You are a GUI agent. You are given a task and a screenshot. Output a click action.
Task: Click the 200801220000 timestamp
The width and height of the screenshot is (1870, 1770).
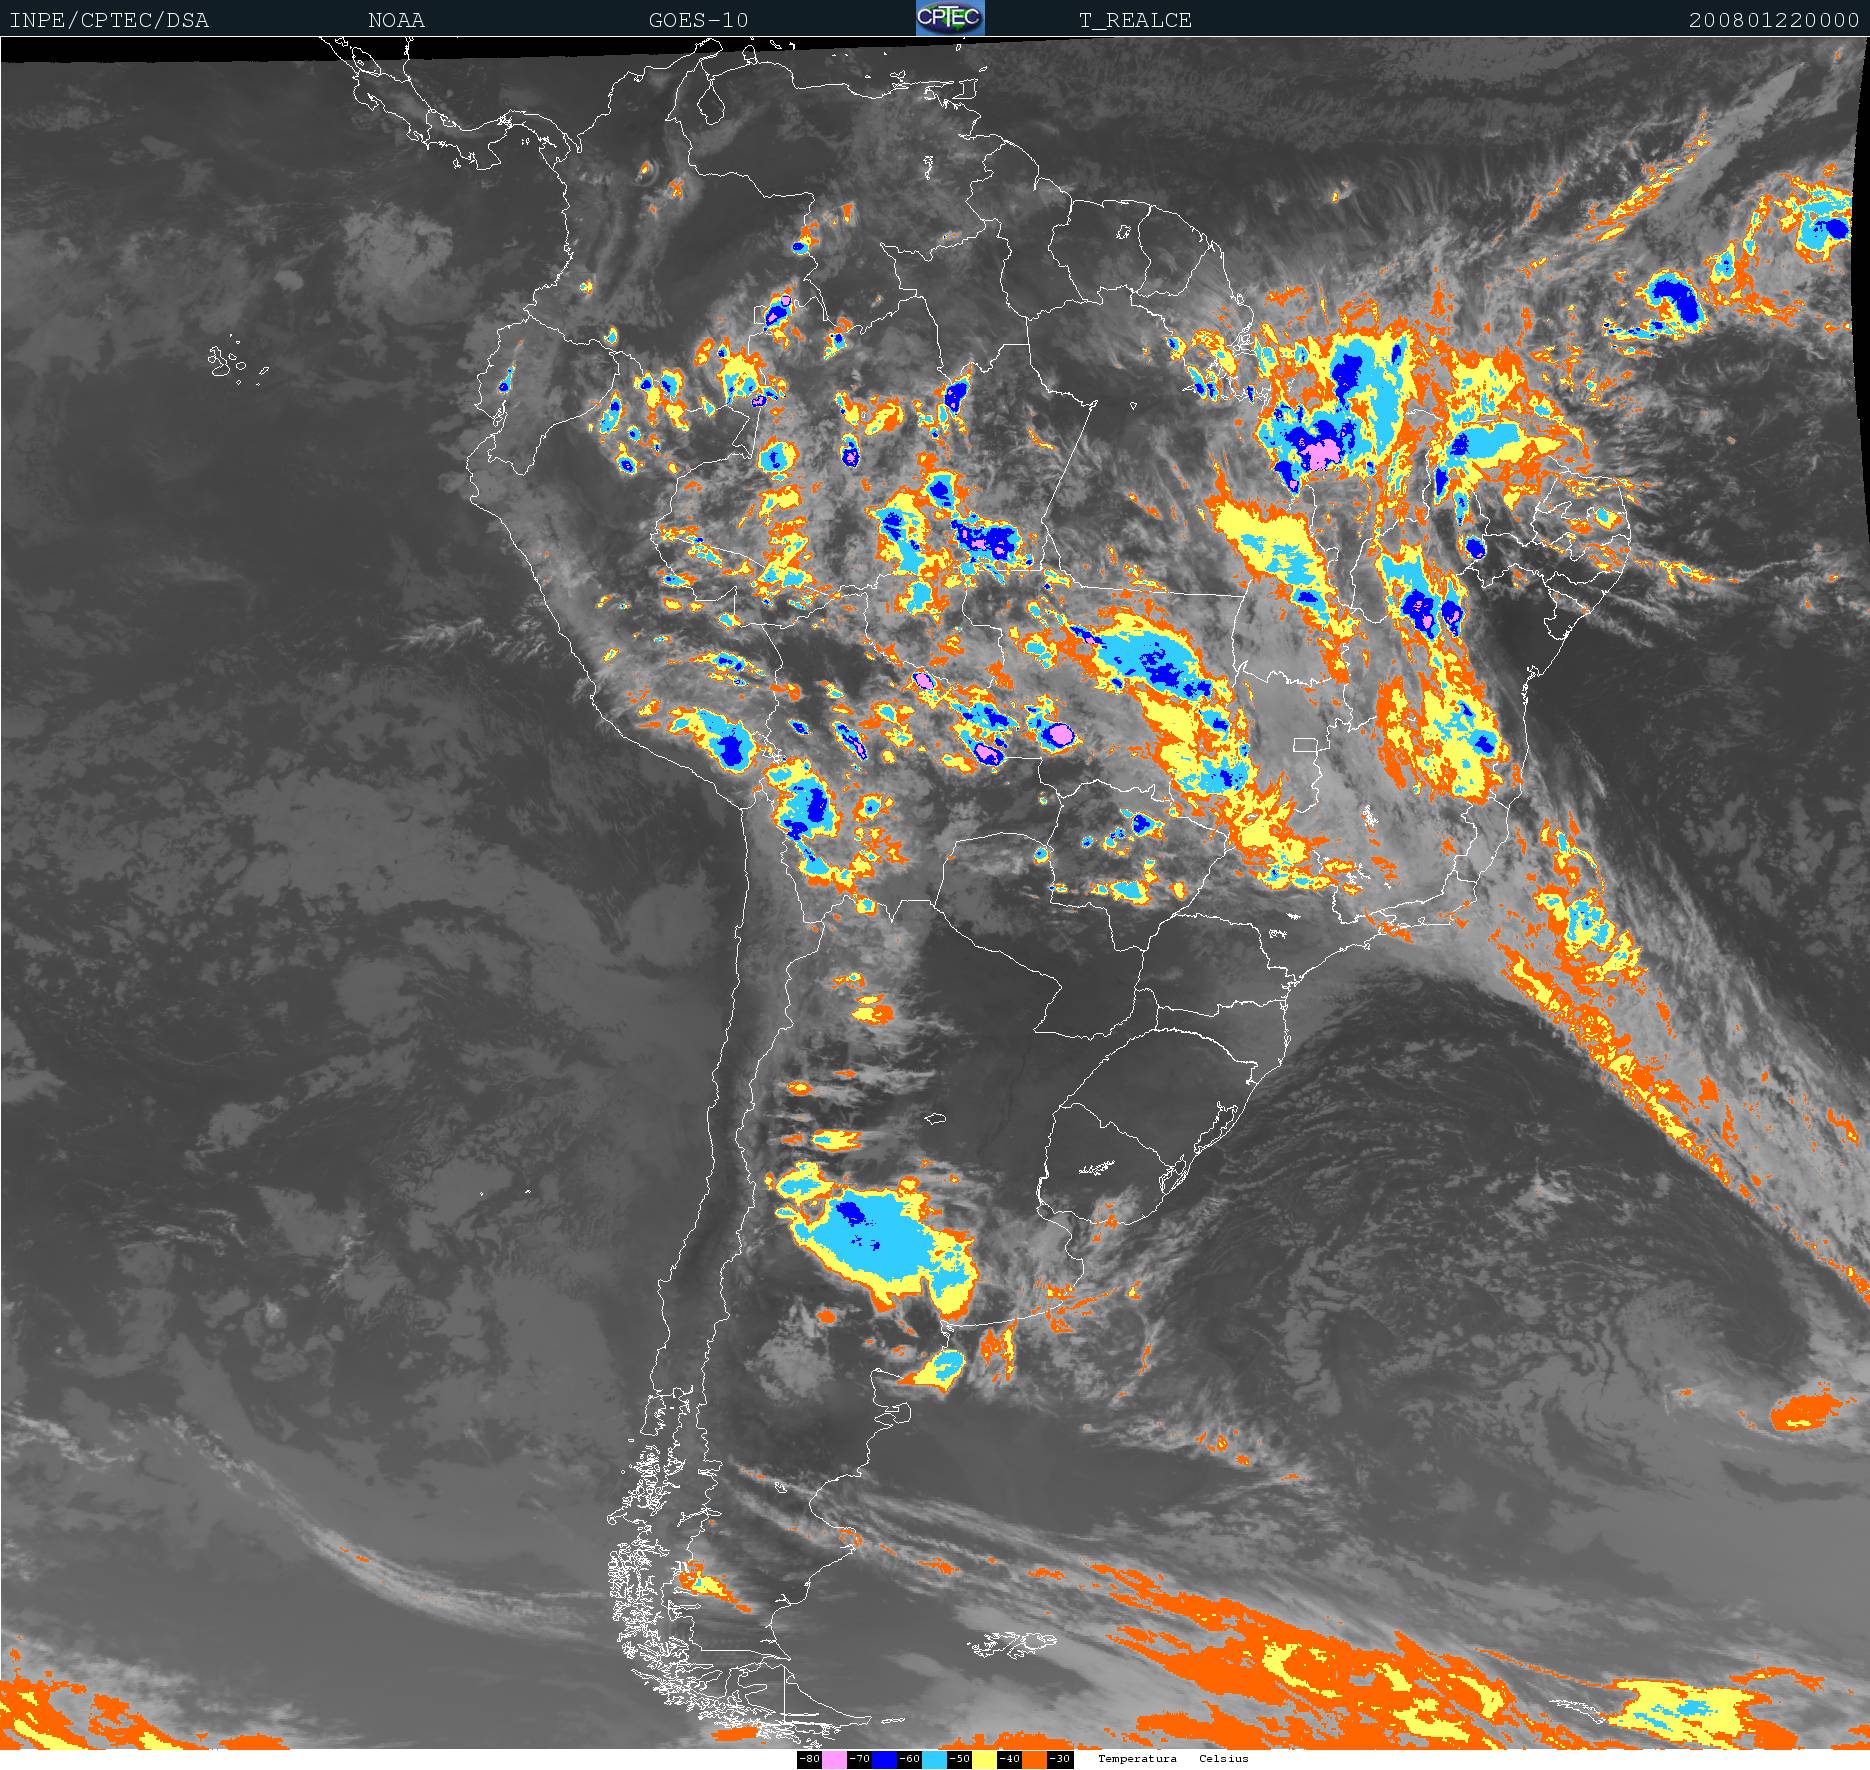1774,20
